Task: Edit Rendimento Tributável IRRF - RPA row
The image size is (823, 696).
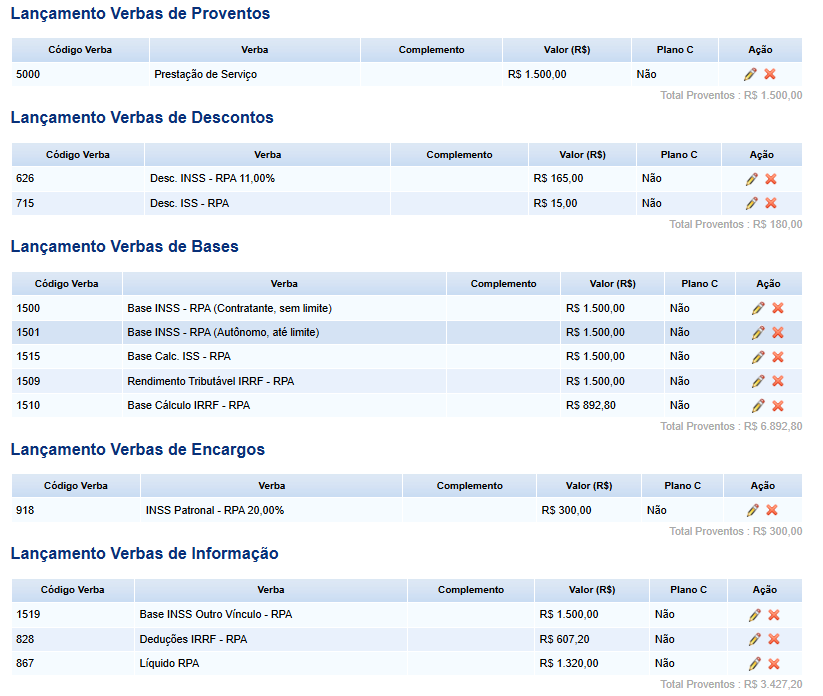Action: coord(758,381)
